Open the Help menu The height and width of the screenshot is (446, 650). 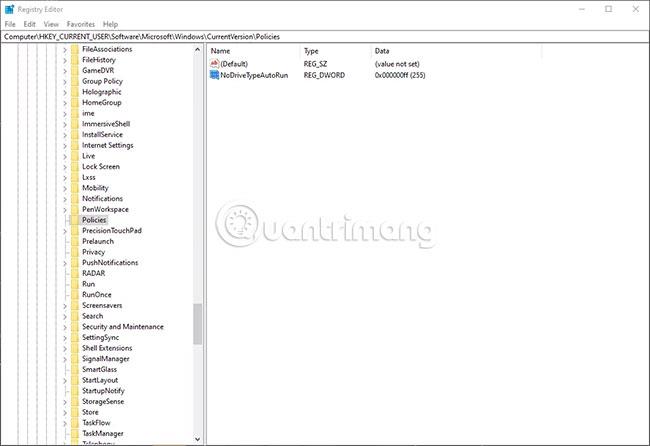[110, 24]
